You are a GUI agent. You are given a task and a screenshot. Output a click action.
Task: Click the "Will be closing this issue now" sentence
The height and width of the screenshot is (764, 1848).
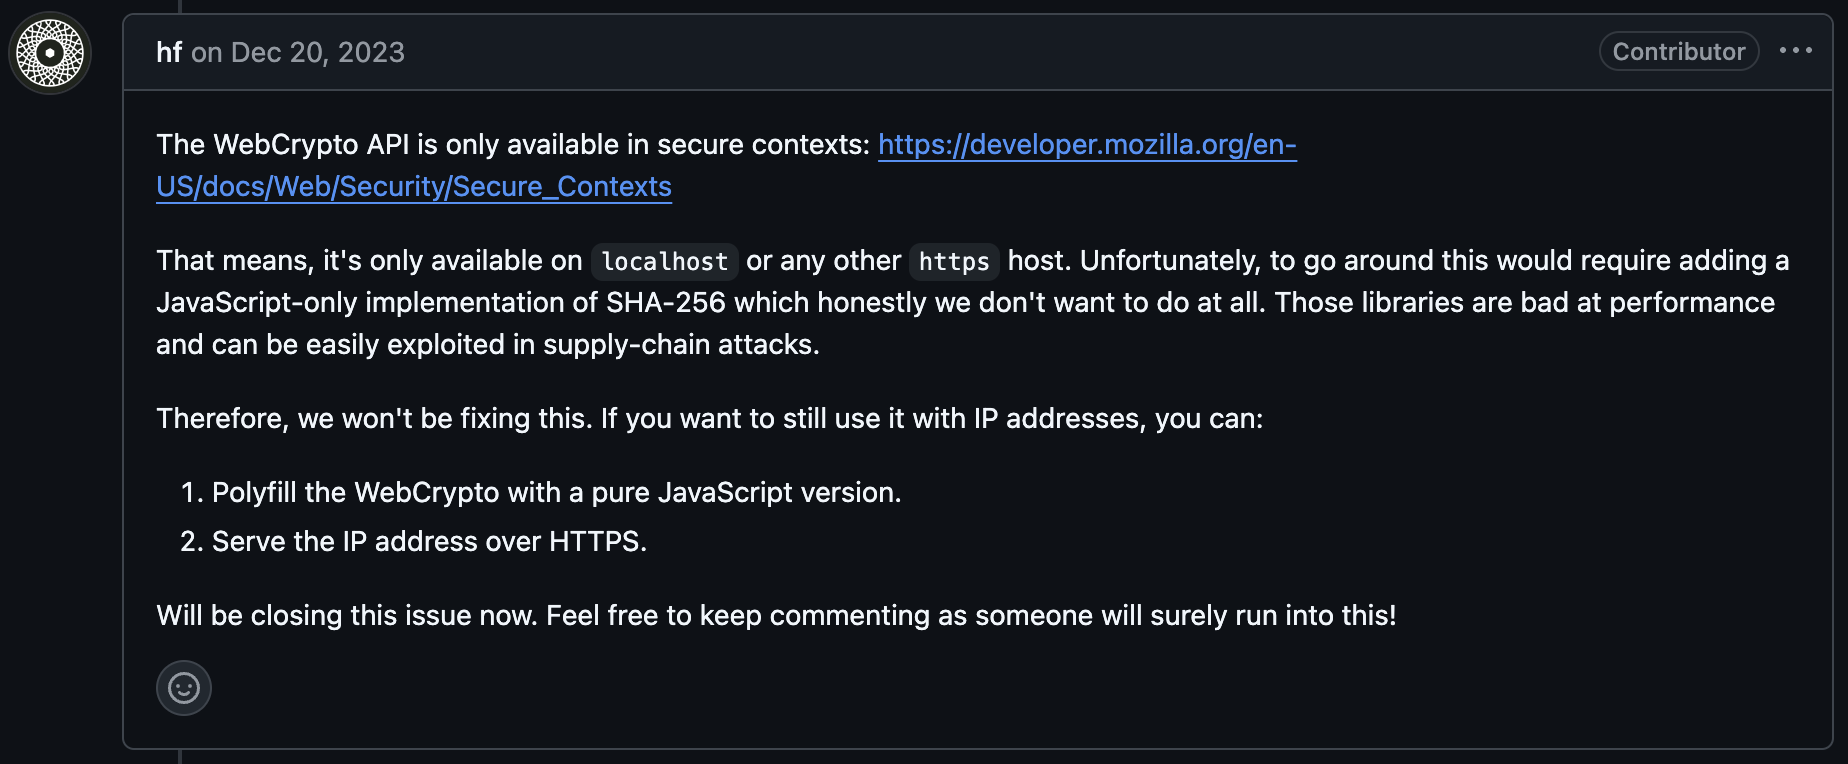click(x=347, y=616)
